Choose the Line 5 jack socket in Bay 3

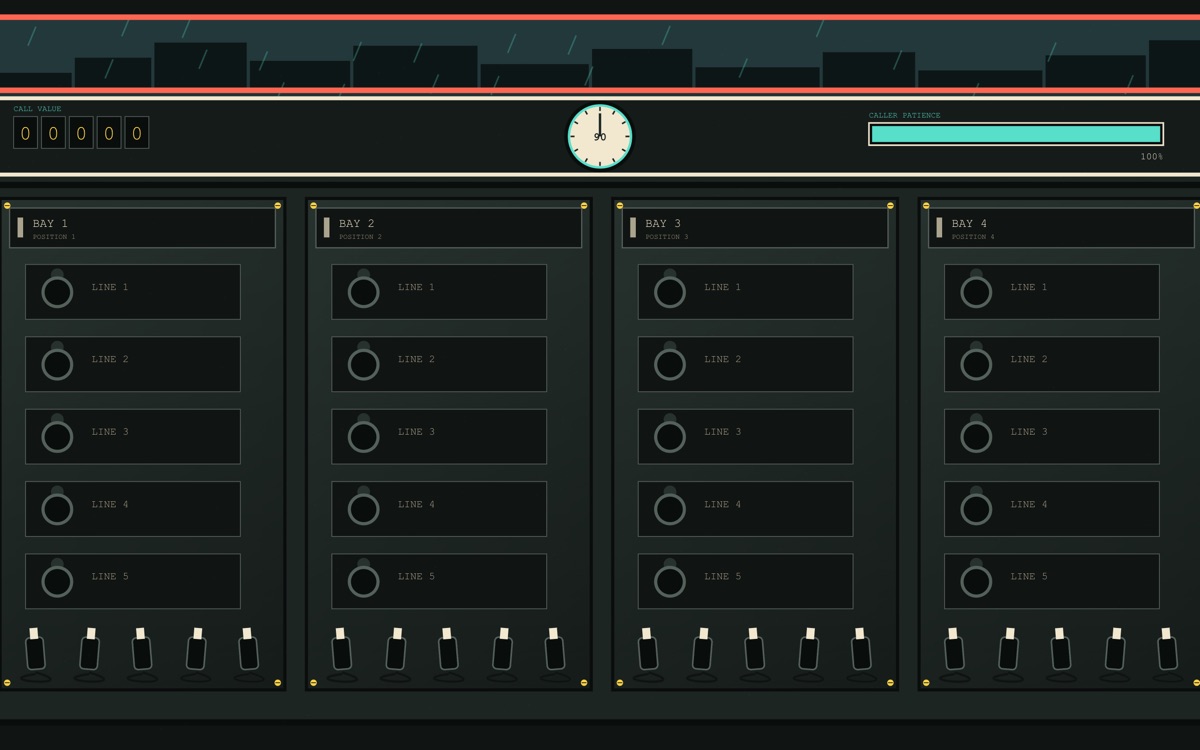click(670, 581)
